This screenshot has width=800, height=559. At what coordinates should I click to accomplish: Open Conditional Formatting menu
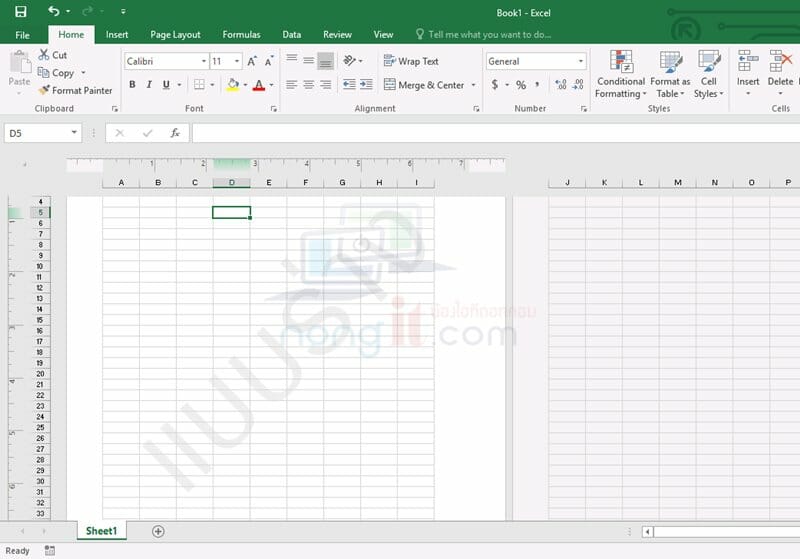click(621, 74)
